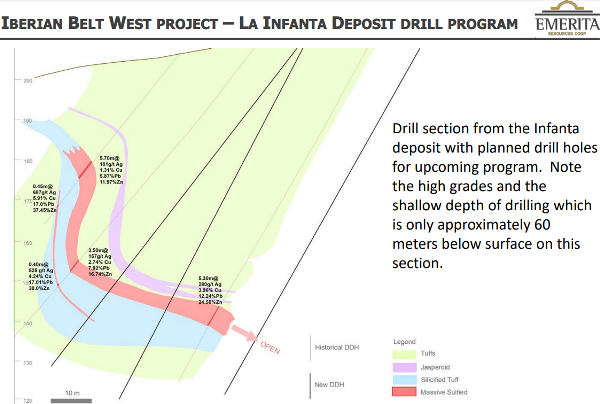Click the description paragraph starting 'Drill section from'
Viewport: 600px width, 404px height.
click(494, 195)
